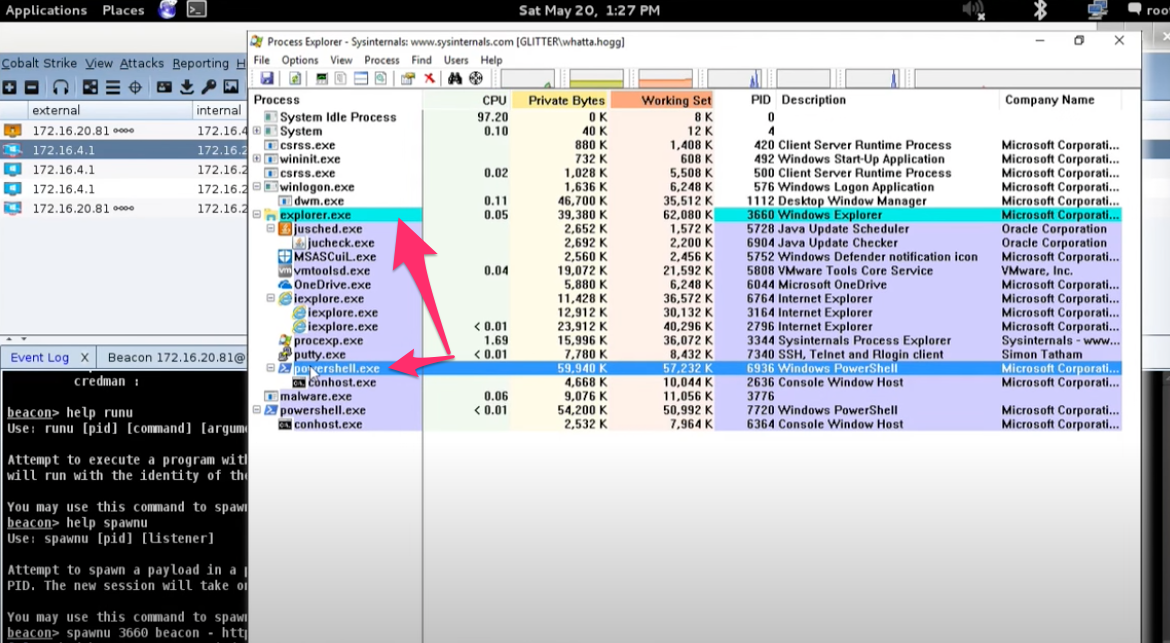Viewport: 1170px width, 643px height.
Task: Click the volume muted icon in the top panel
Action: [x=974, y=10]
